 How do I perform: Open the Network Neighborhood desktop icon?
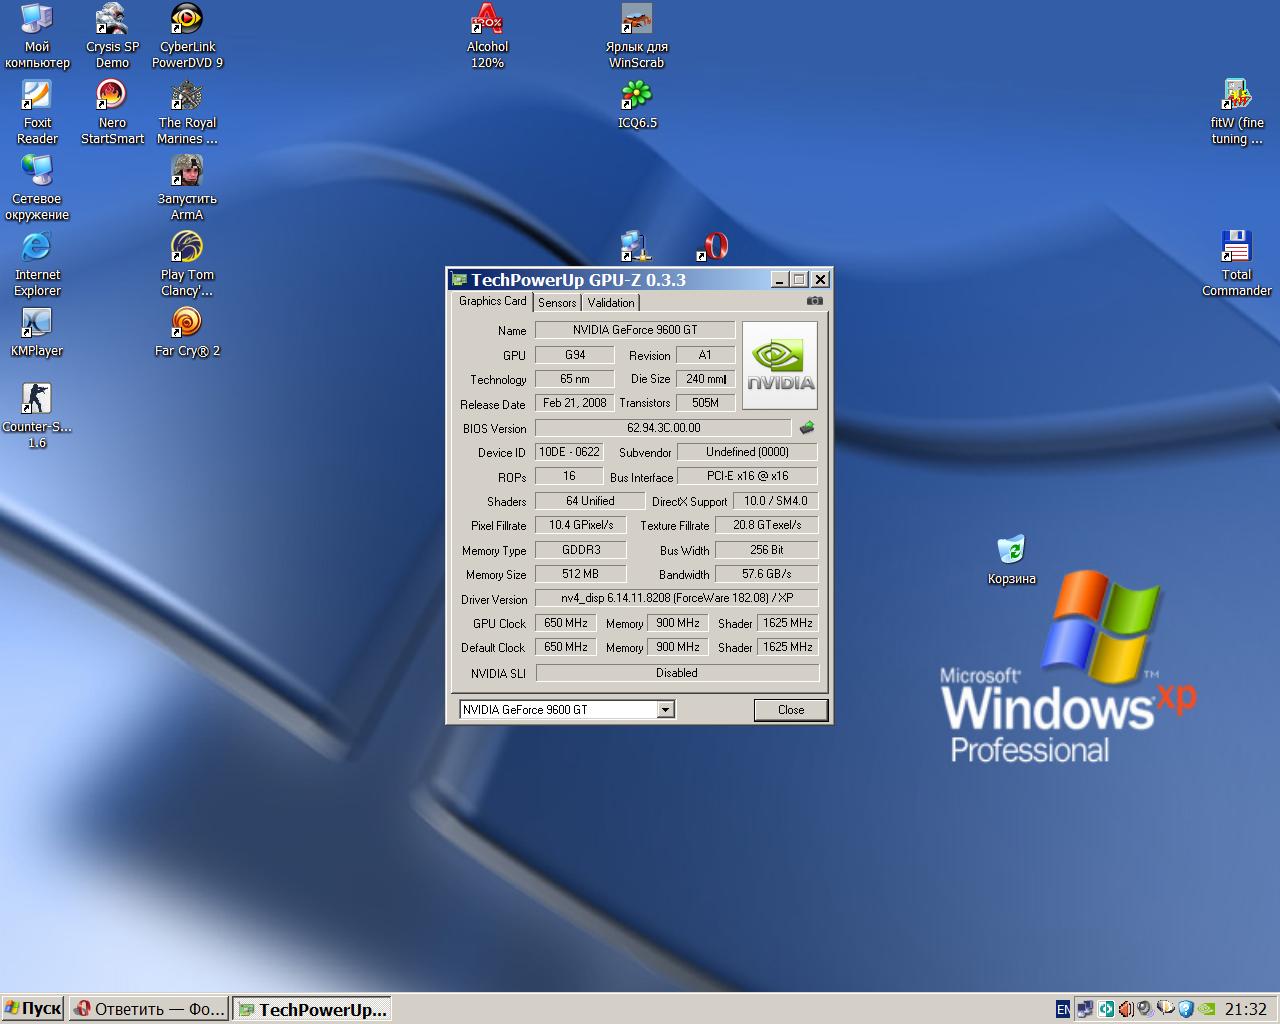37,188
